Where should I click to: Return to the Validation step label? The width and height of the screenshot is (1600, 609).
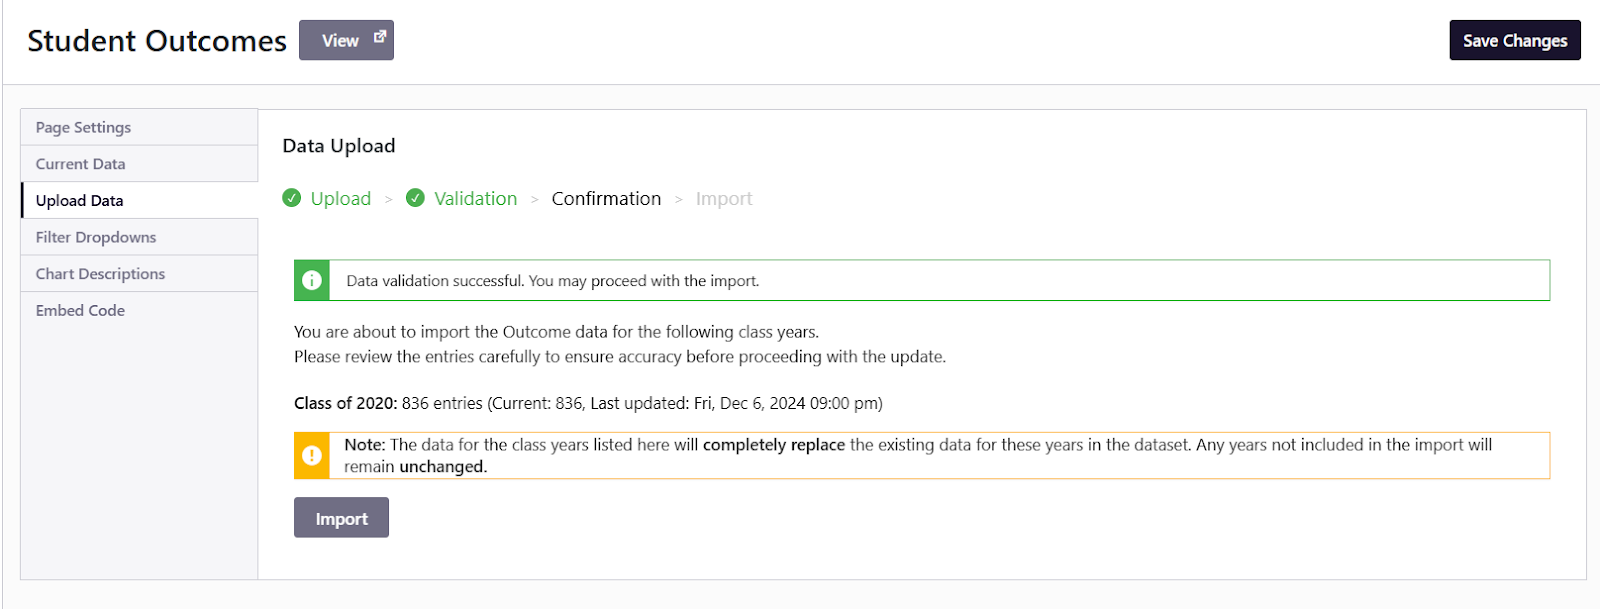[476, 199]
